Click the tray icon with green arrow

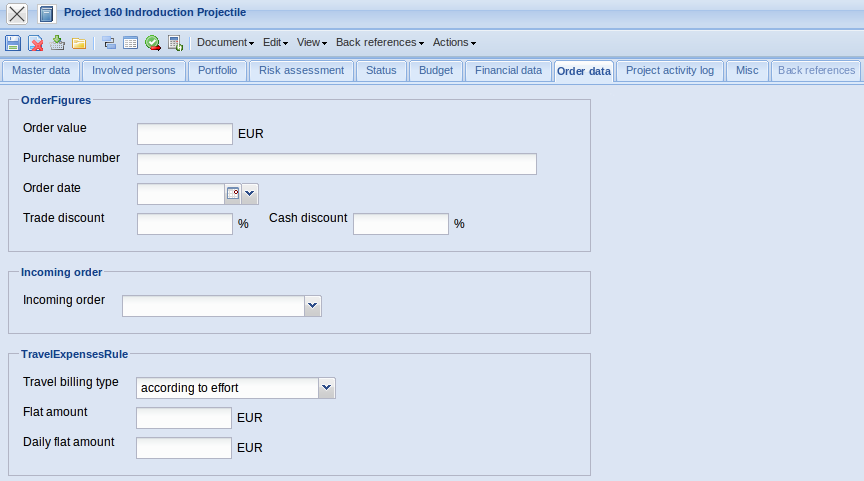click(57, 43)
